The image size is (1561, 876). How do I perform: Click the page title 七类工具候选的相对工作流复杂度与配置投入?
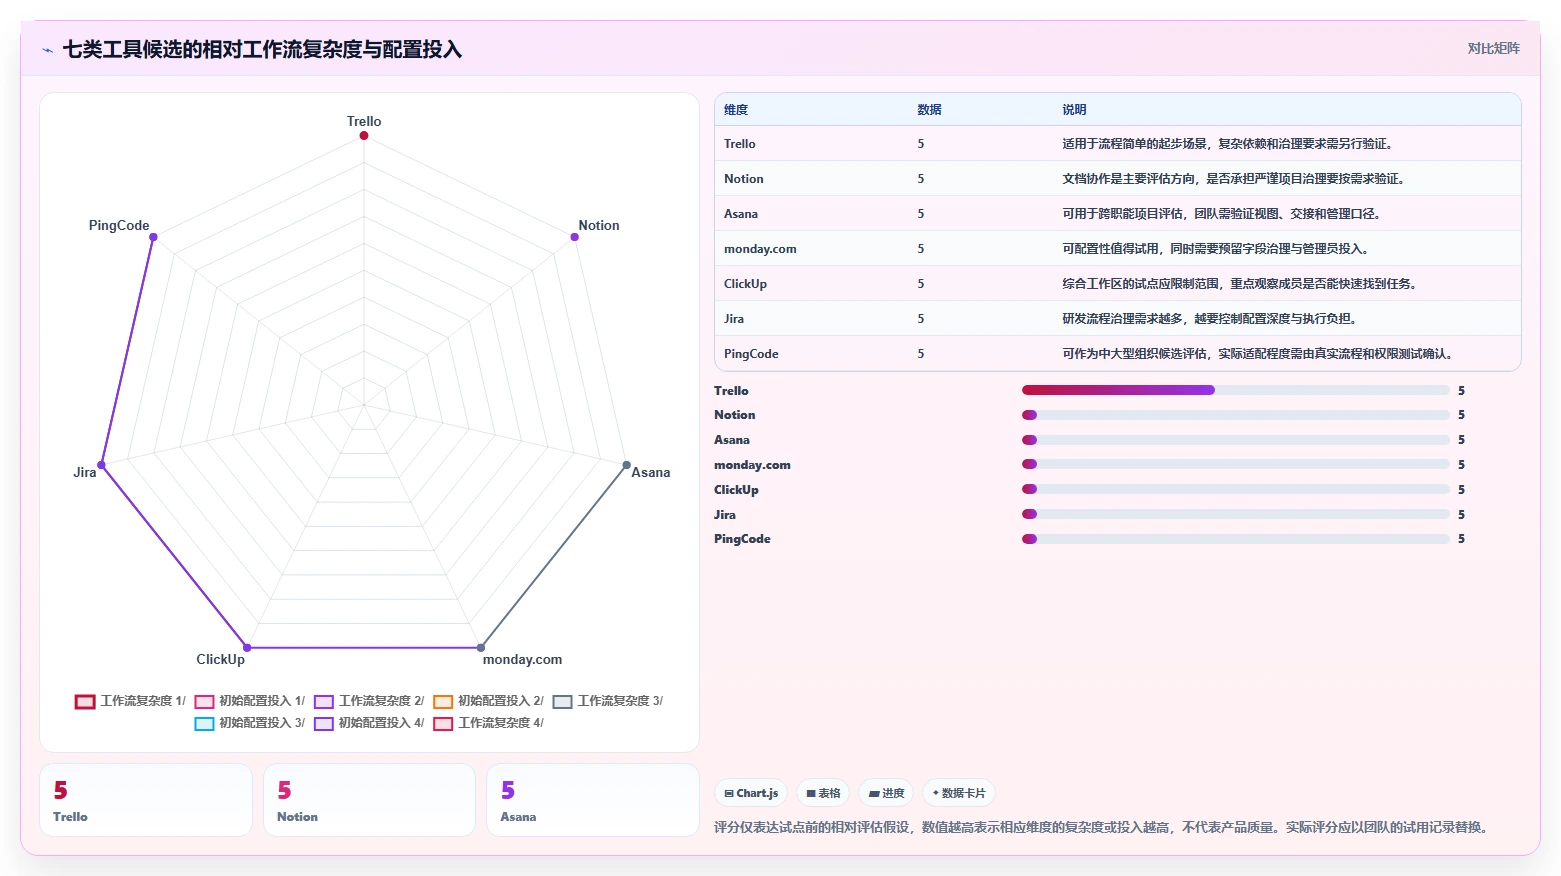click(x=262, y=49)
